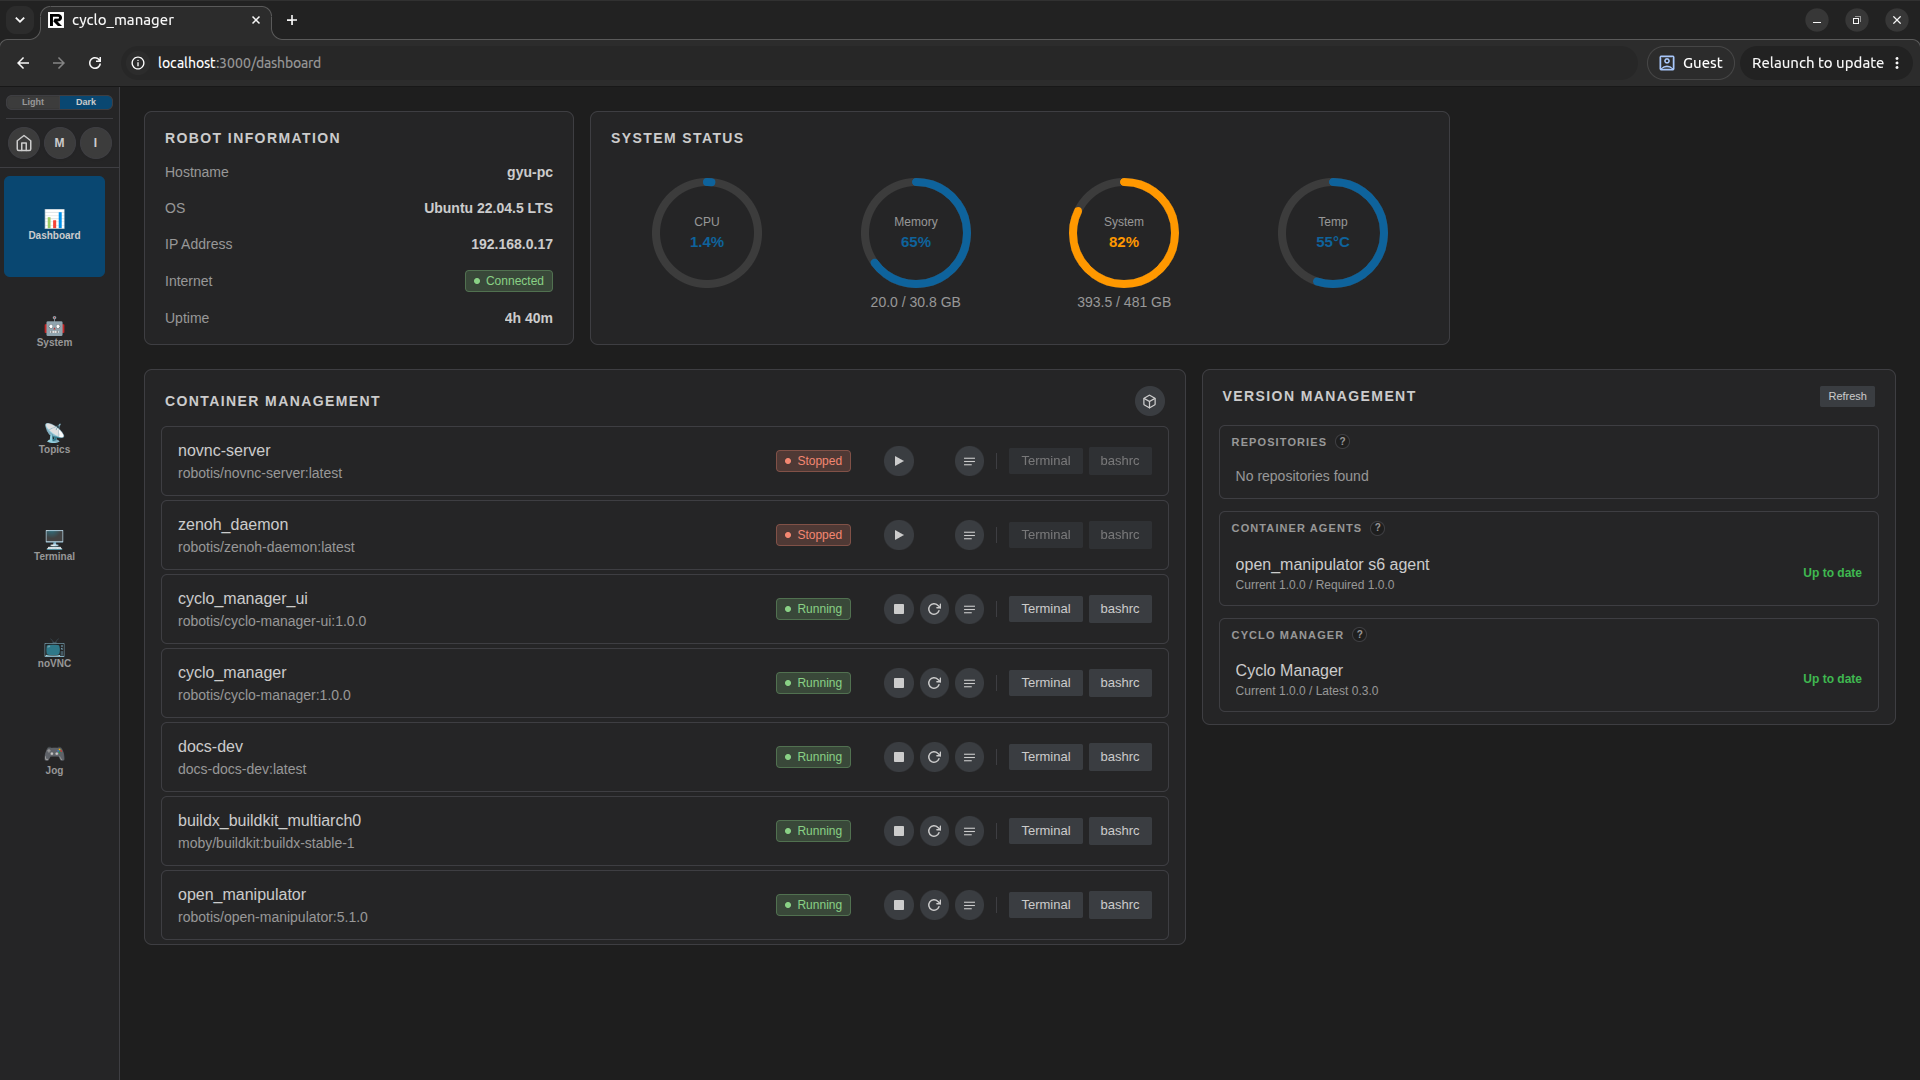The width and height of the screenshot is (1920, 1080).
Task: Open the noVNC page in the sidebar
Action: [x=54, y=654]
